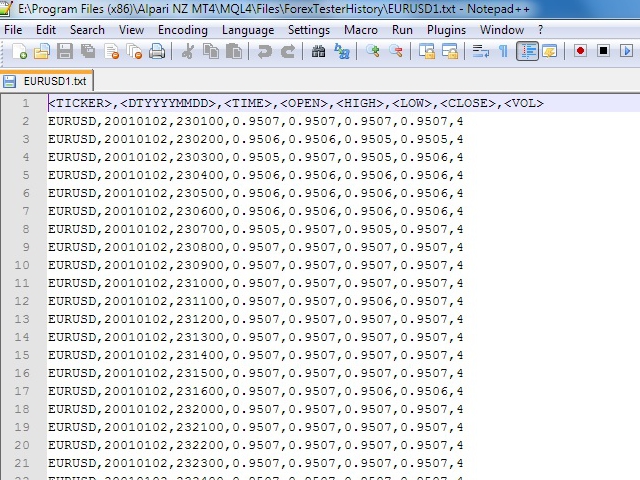Toggle word wrap icon
640x480 pixels.
480,51
